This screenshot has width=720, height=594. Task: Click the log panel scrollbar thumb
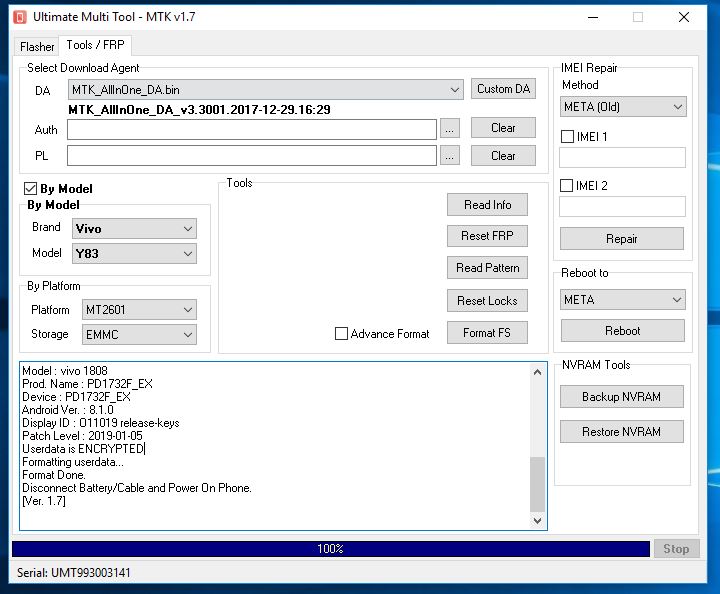537,484
